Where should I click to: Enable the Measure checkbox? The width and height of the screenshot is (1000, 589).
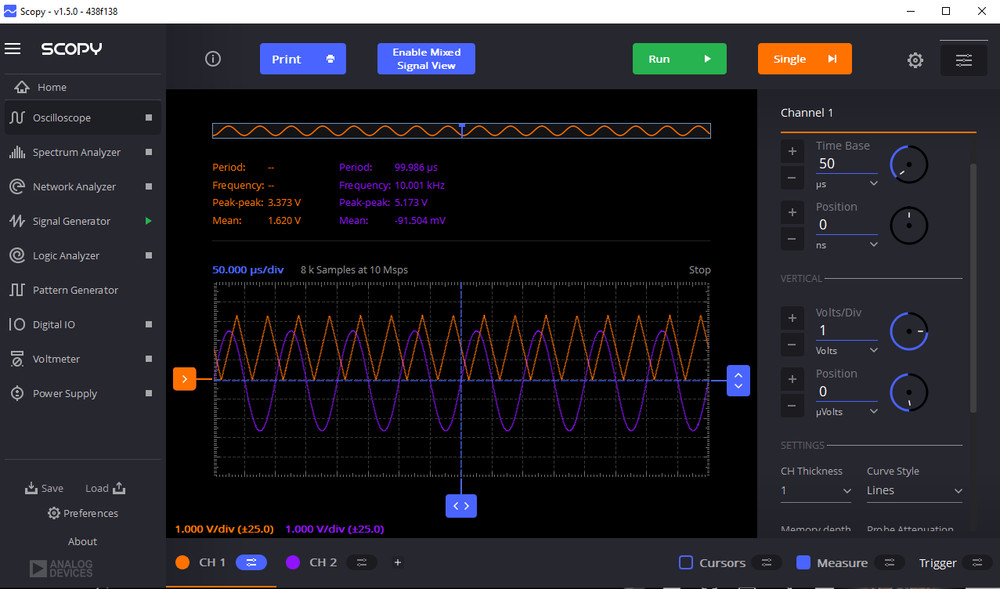click(803, 562)
